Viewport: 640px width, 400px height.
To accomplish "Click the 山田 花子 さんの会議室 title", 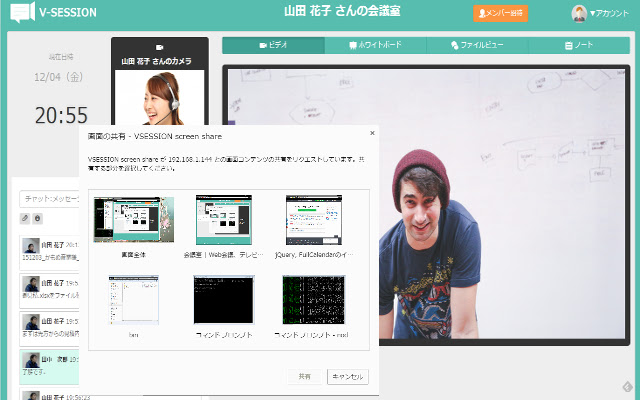I will [342, 11].
